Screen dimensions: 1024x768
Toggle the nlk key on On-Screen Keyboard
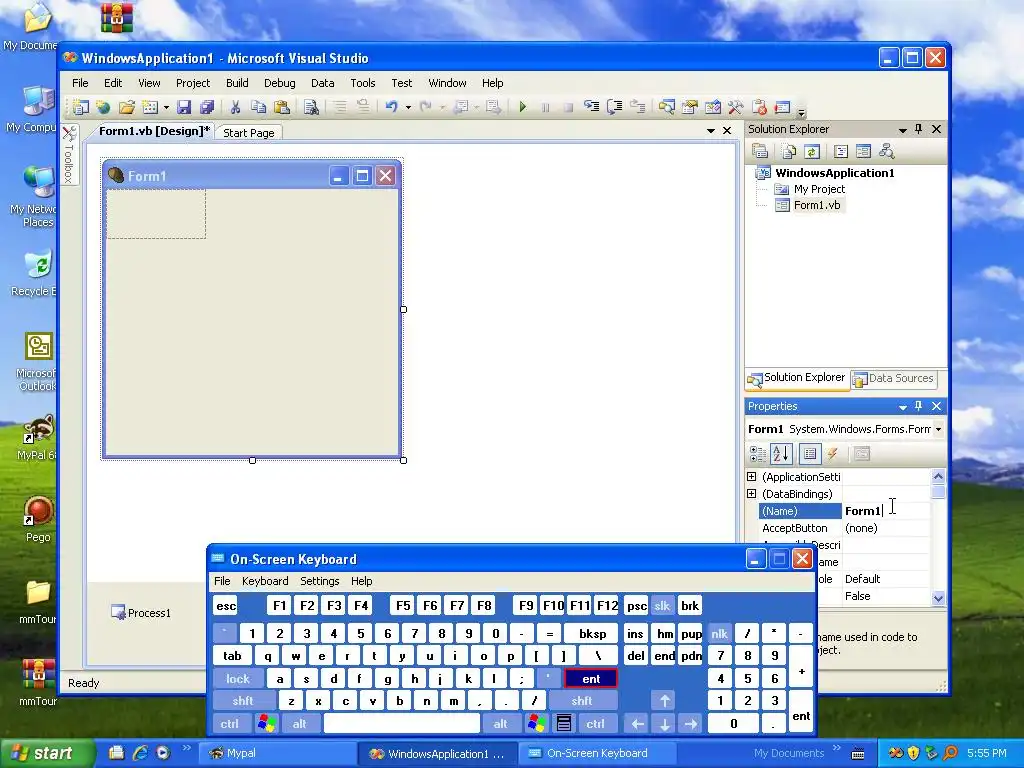tap(719, 633)
